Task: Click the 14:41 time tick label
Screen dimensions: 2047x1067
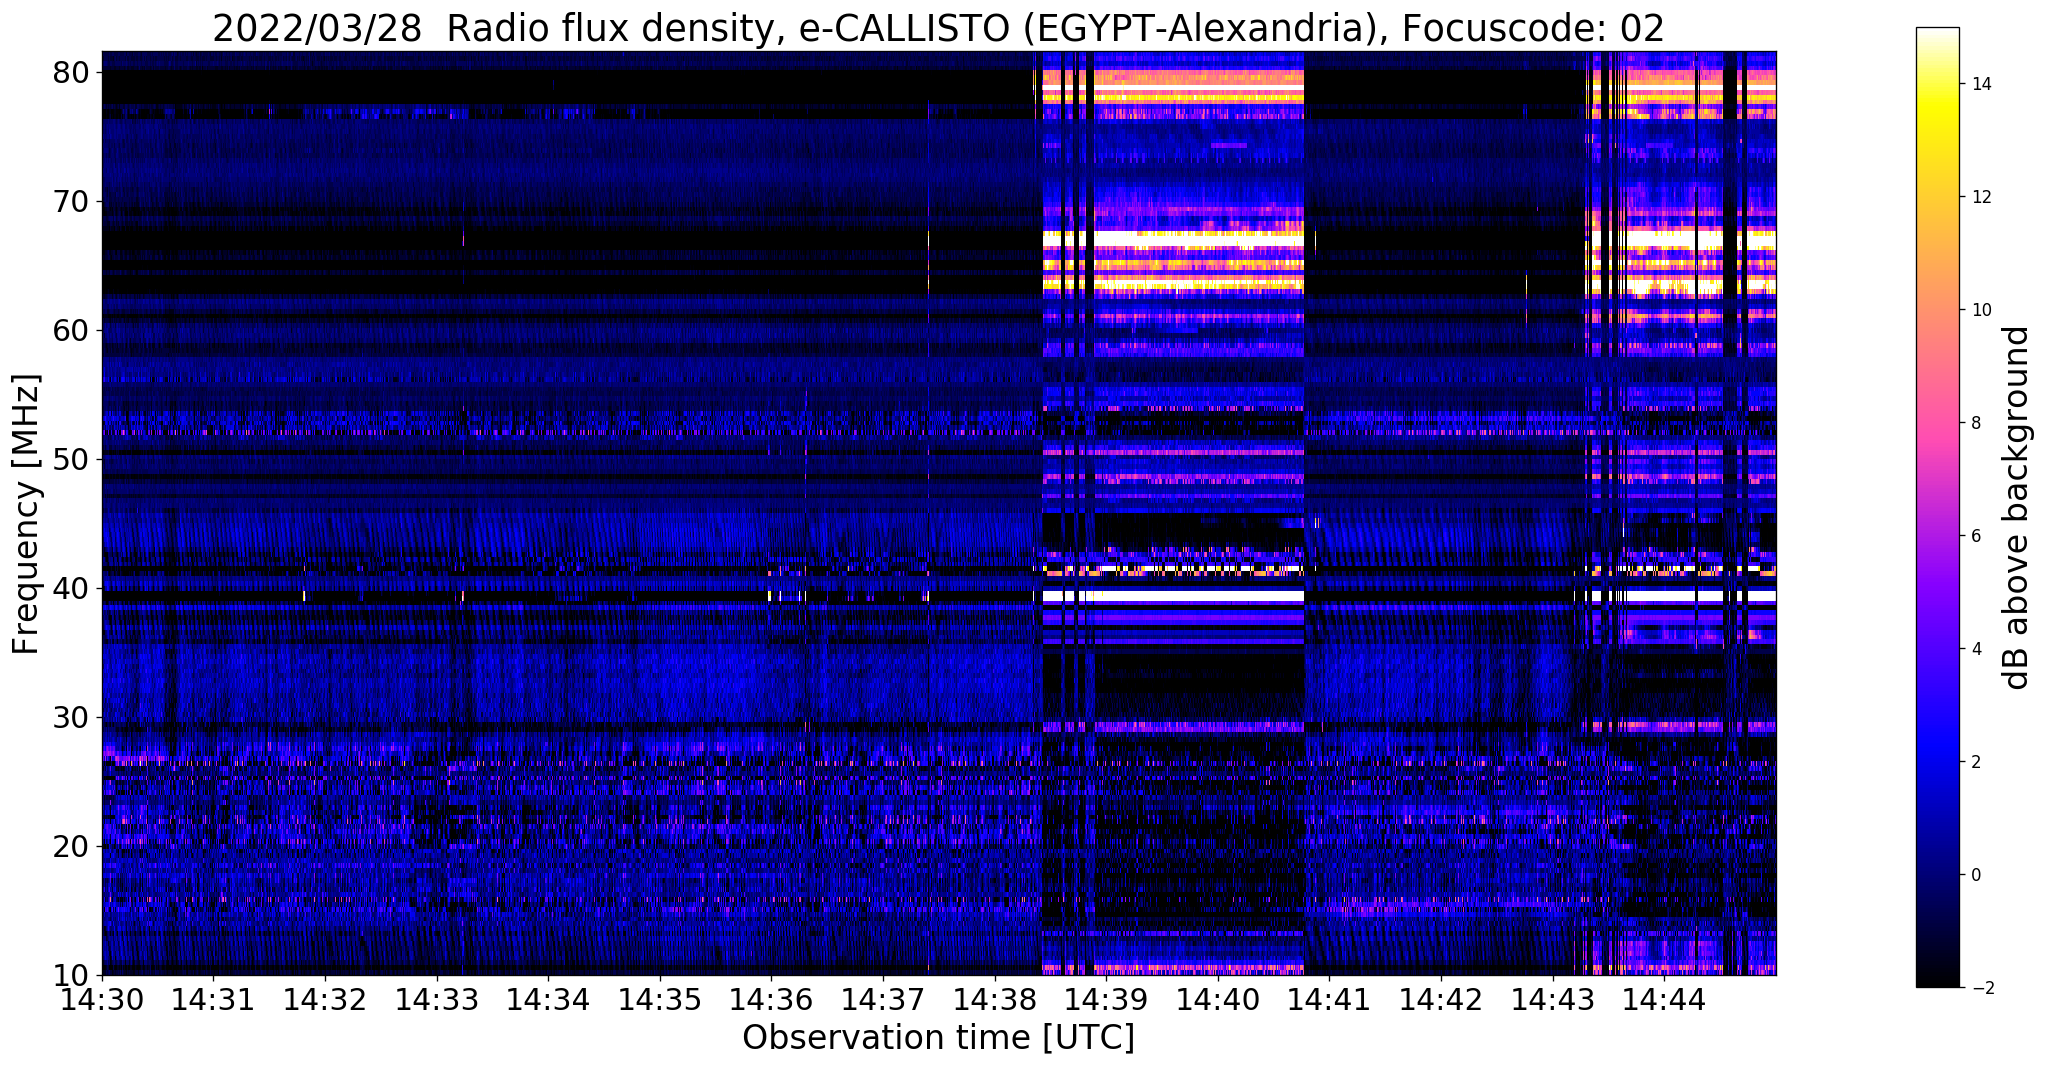Action: (x=1329, y=999)
